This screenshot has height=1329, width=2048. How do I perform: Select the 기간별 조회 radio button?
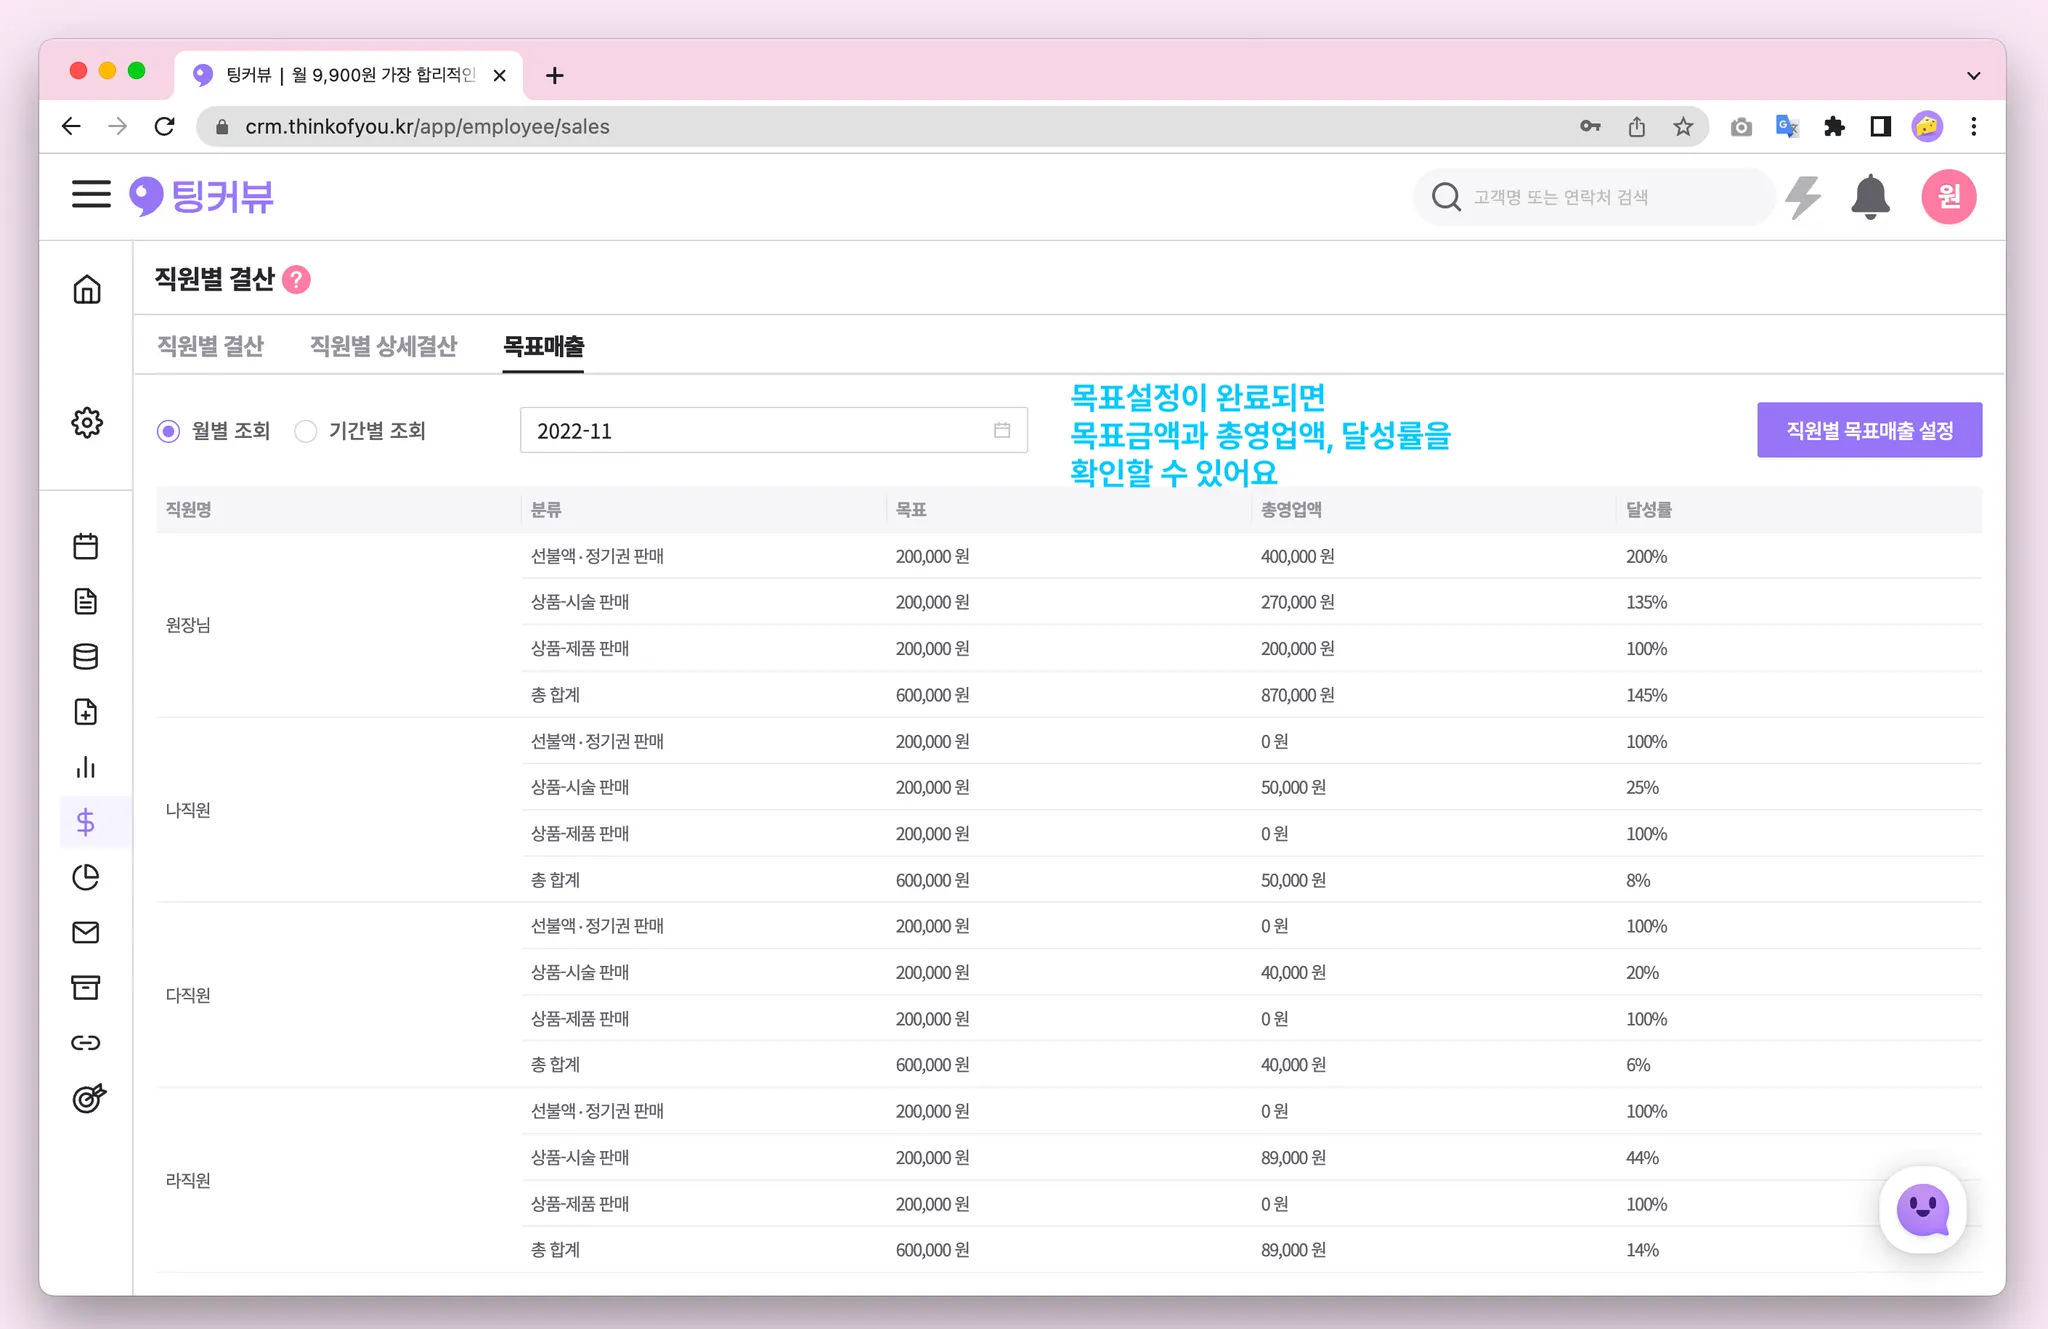pos(306,431)
